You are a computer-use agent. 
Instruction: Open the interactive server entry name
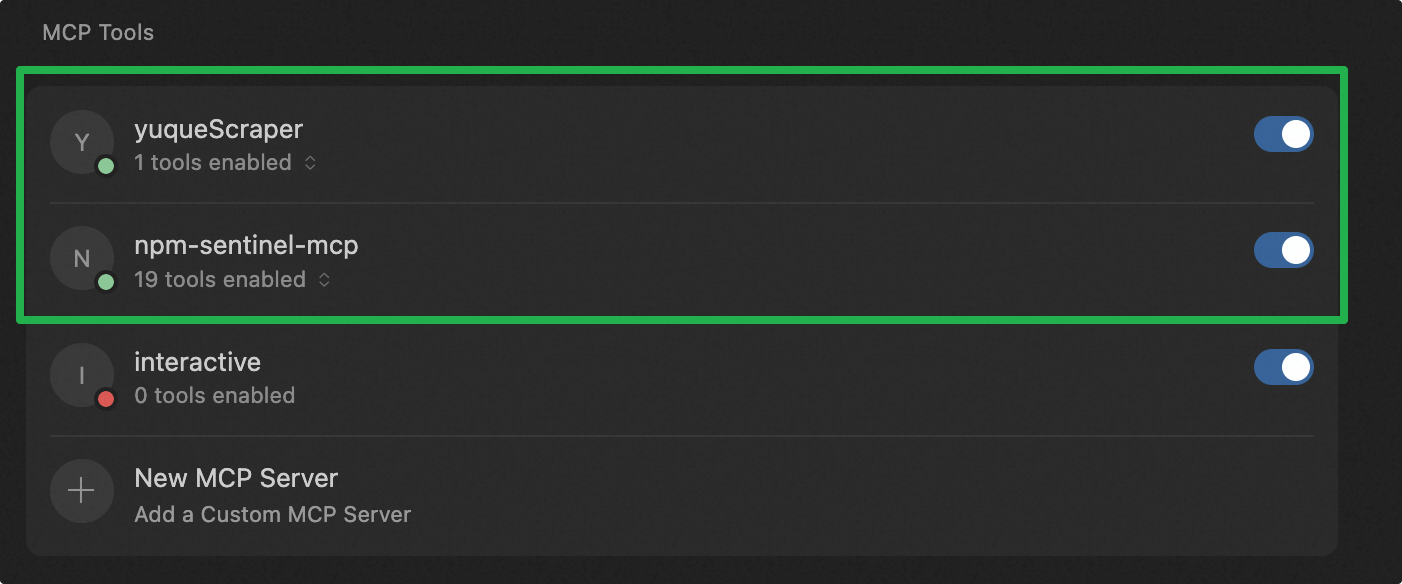[197, 362]
